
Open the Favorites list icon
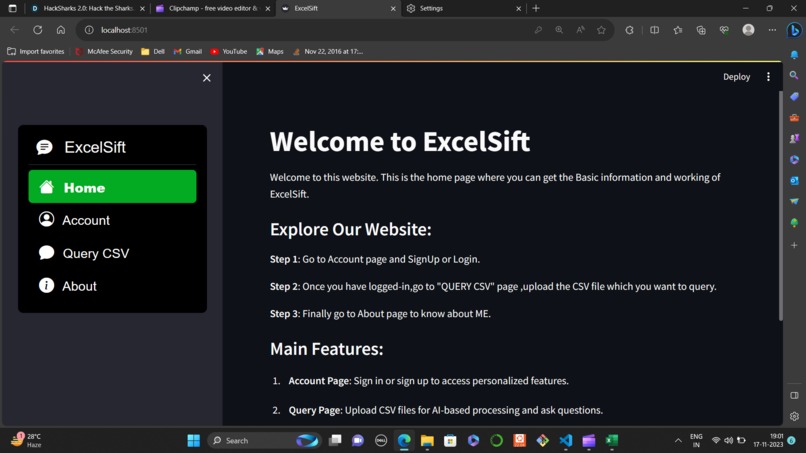678,30
